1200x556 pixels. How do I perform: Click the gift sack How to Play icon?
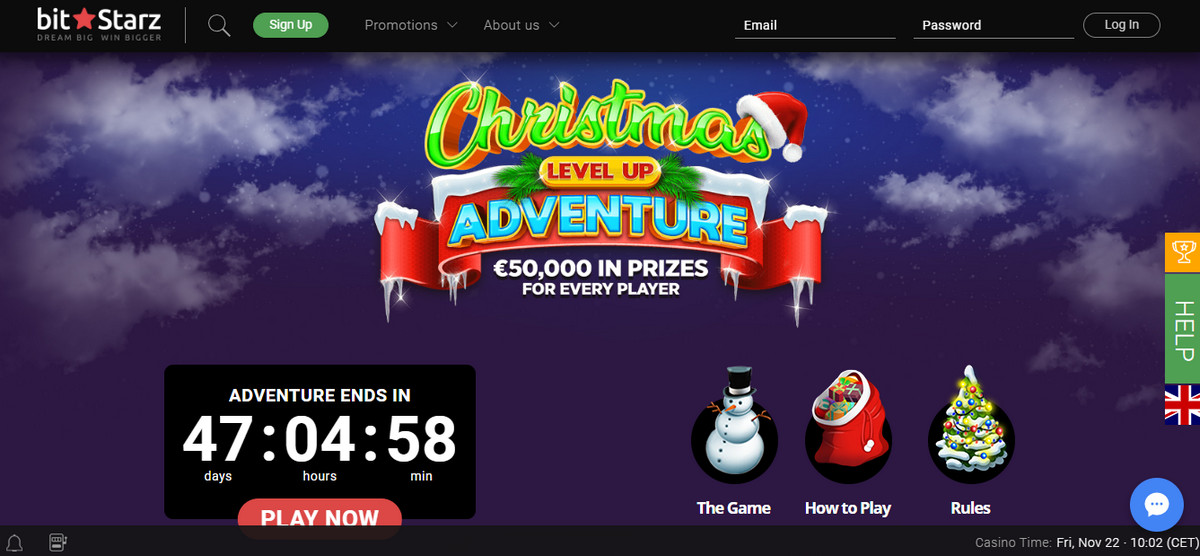(847, 429)
